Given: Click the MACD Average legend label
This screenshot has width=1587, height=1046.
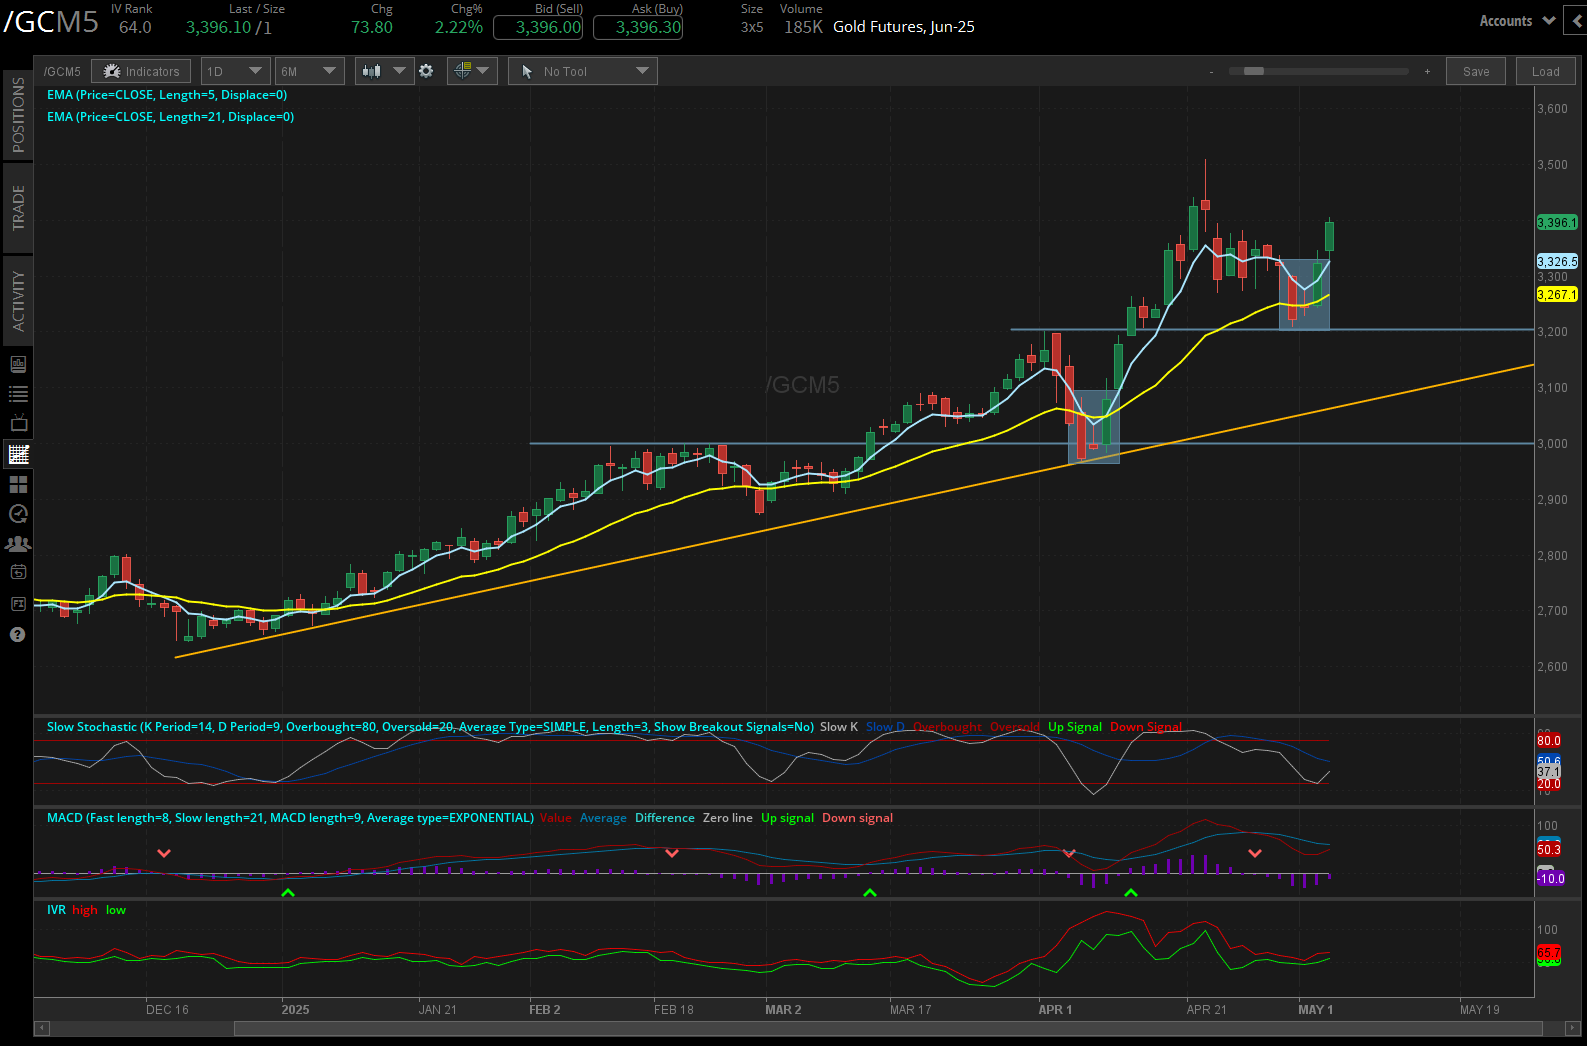Looking at the screenshot, I should 603,818.
